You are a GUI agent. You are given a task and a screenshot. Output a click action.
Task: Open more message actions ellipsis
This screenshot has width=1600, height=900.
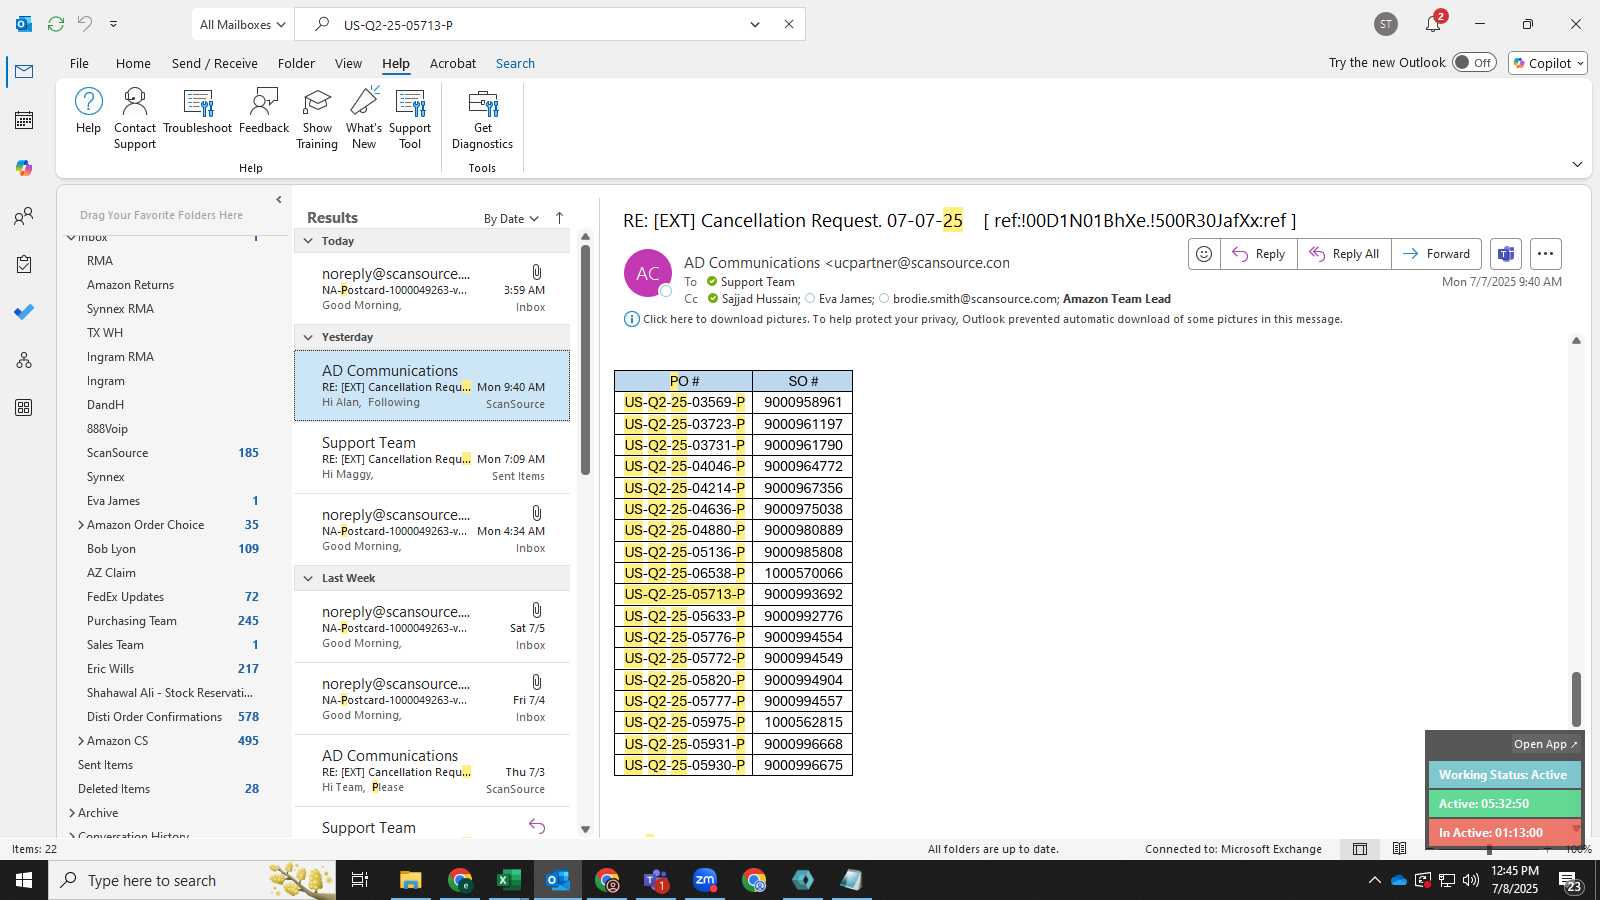point(1545,254)
